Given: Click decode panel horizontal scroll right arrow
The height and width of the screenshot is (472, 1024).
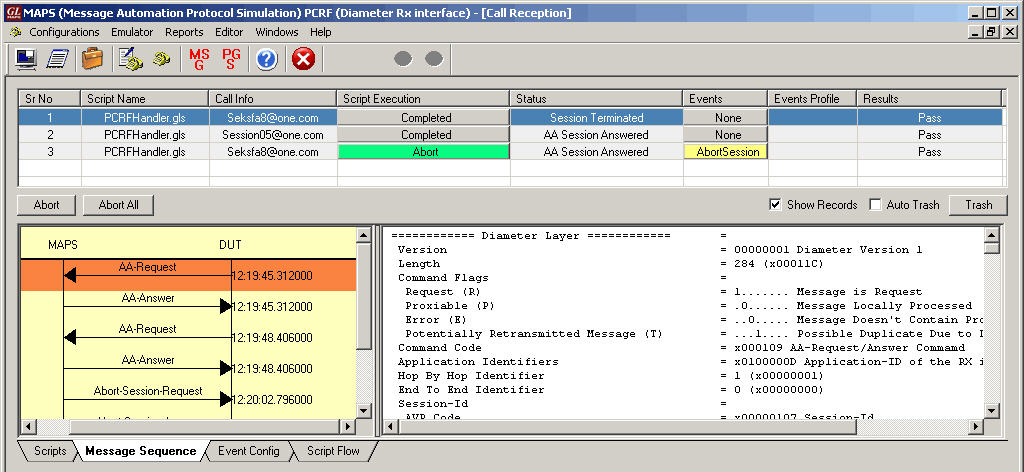Looking at the screenshot, I should click(x=976, y=426).
